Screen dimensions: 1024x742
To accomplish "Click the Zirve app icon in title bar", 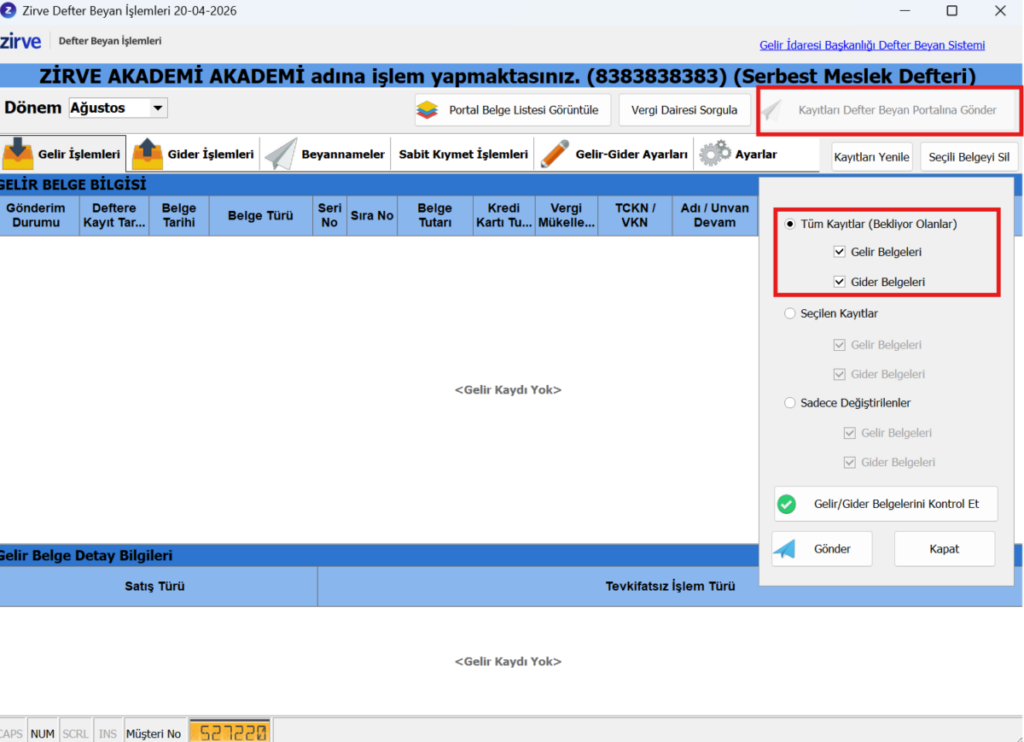I will pos(8,10).
